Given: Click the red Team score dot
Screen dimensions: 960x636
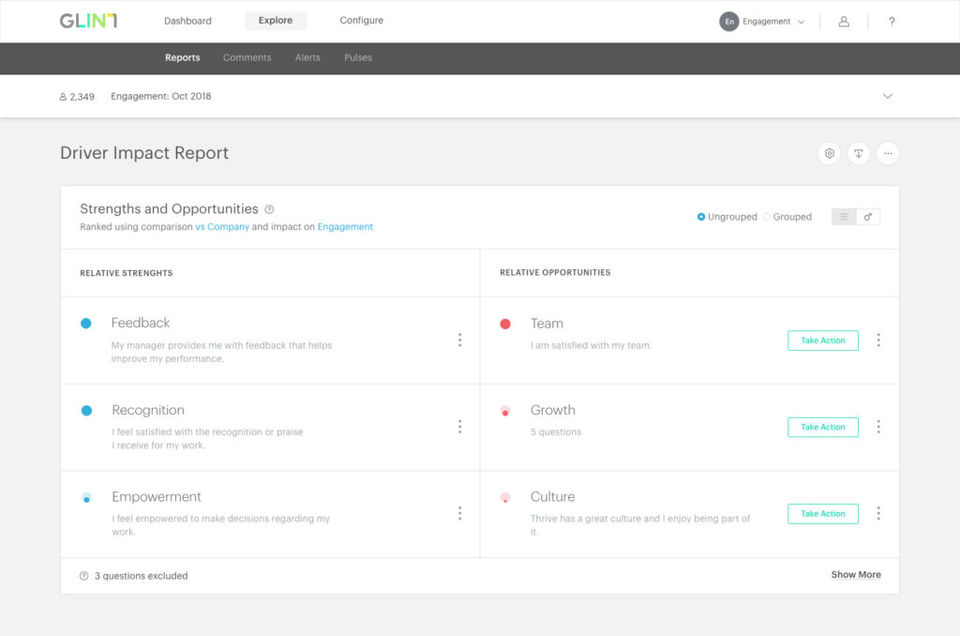Looking at the screenshot, I should coord(505,324).
